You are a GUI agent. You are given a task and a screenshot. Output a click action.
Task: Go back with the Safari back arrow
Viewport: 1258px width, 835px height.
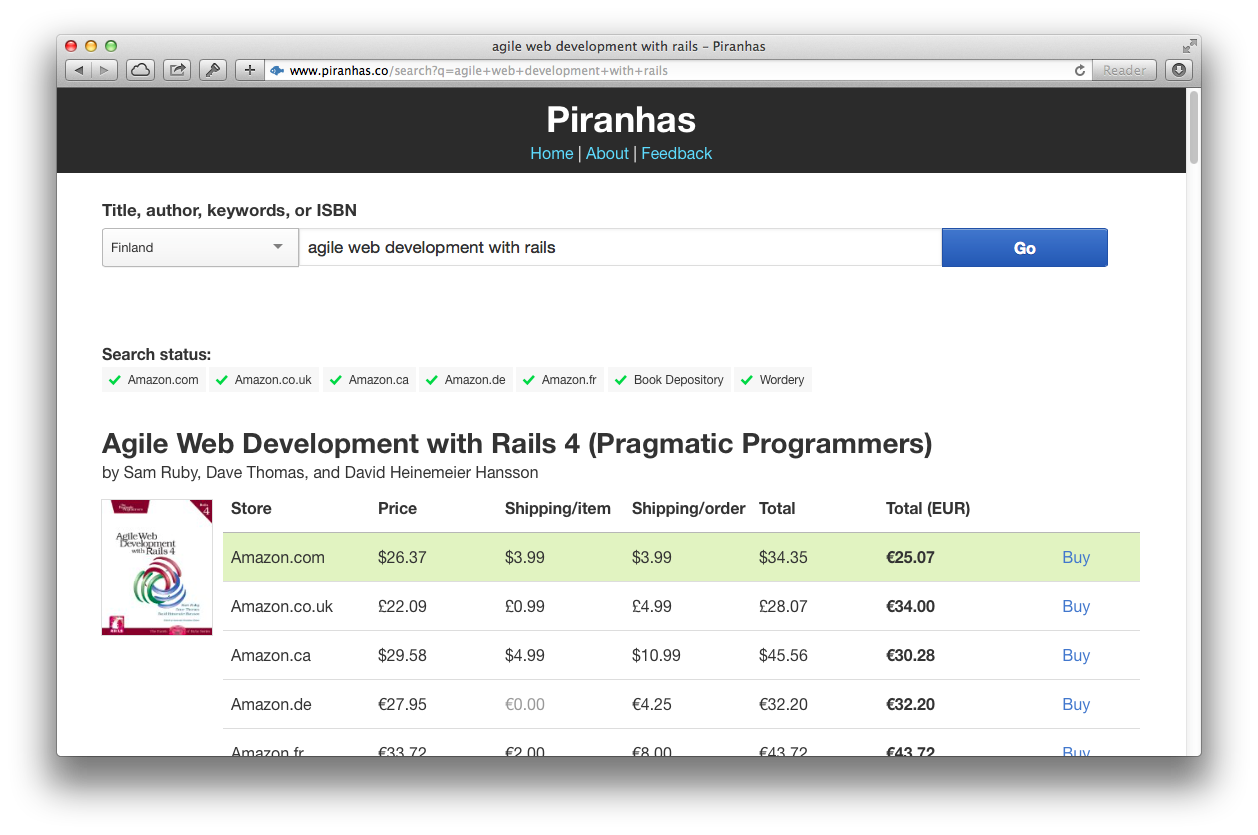click(x=79, y=70)
